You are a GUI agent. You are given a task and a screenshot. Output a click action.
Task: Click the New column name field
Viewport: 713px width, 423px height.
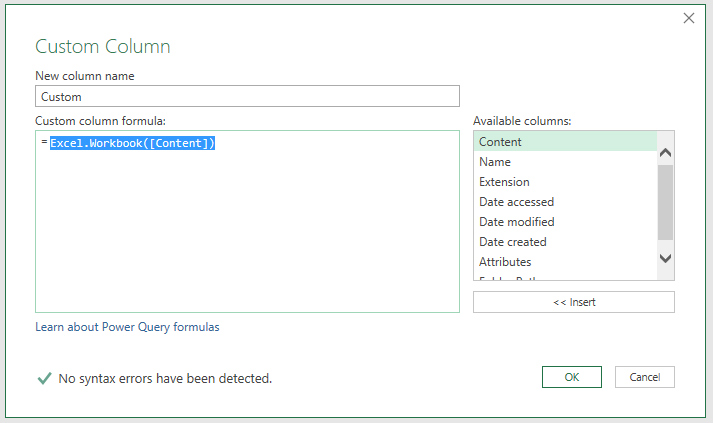[247, 96]
